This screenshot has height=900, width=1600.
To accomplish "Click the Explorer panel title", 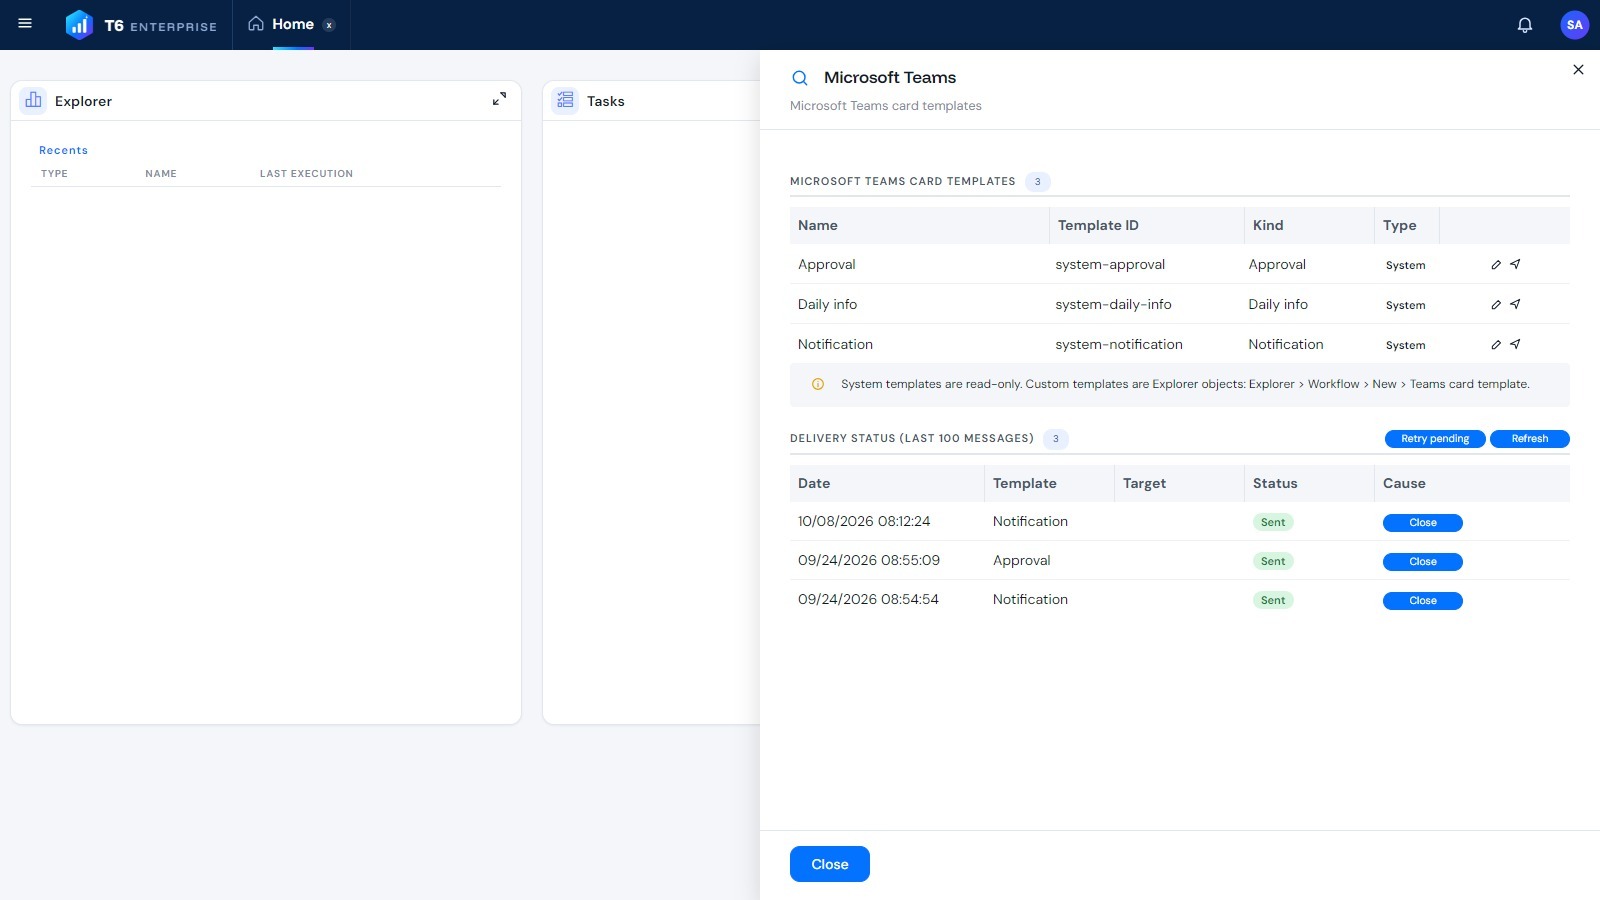I will (x=83, y=101).
